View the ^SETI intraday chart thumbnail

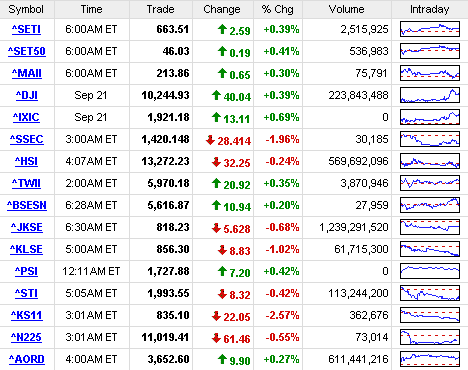[430, 29]
